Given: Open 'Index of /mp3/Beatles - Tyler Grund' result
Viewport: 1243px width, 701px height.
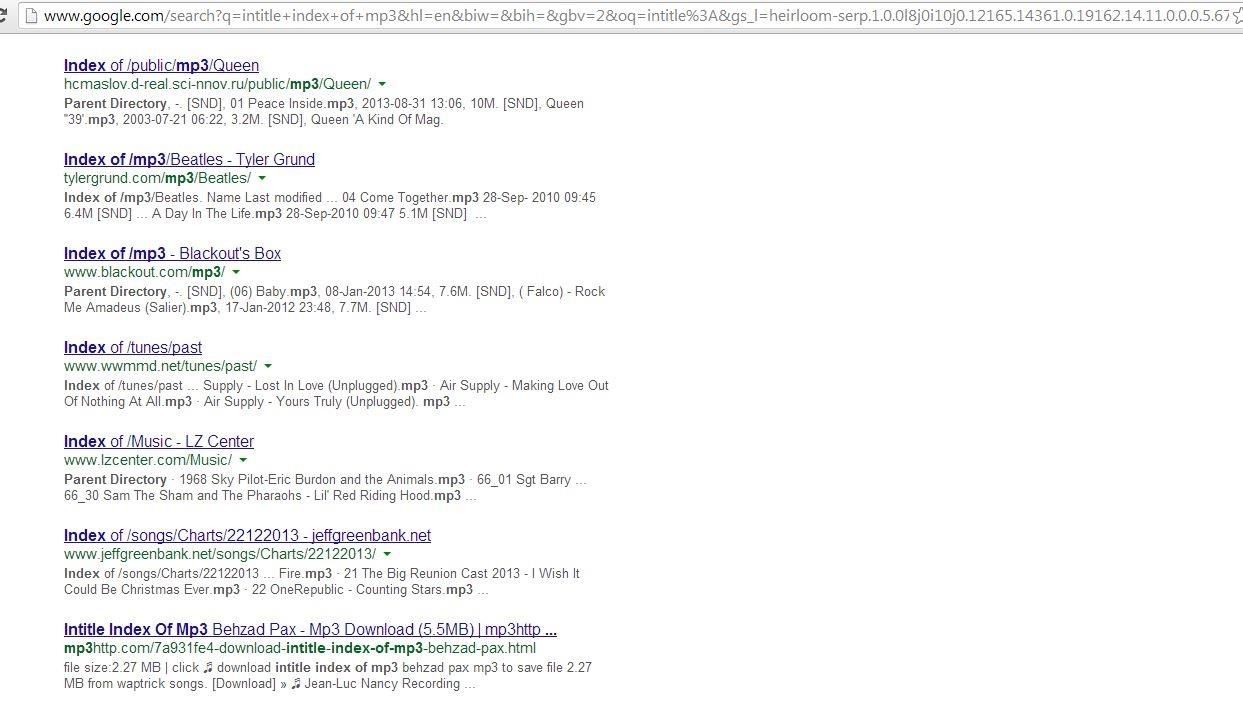Looking at the screenshot, I should [189, 160].
